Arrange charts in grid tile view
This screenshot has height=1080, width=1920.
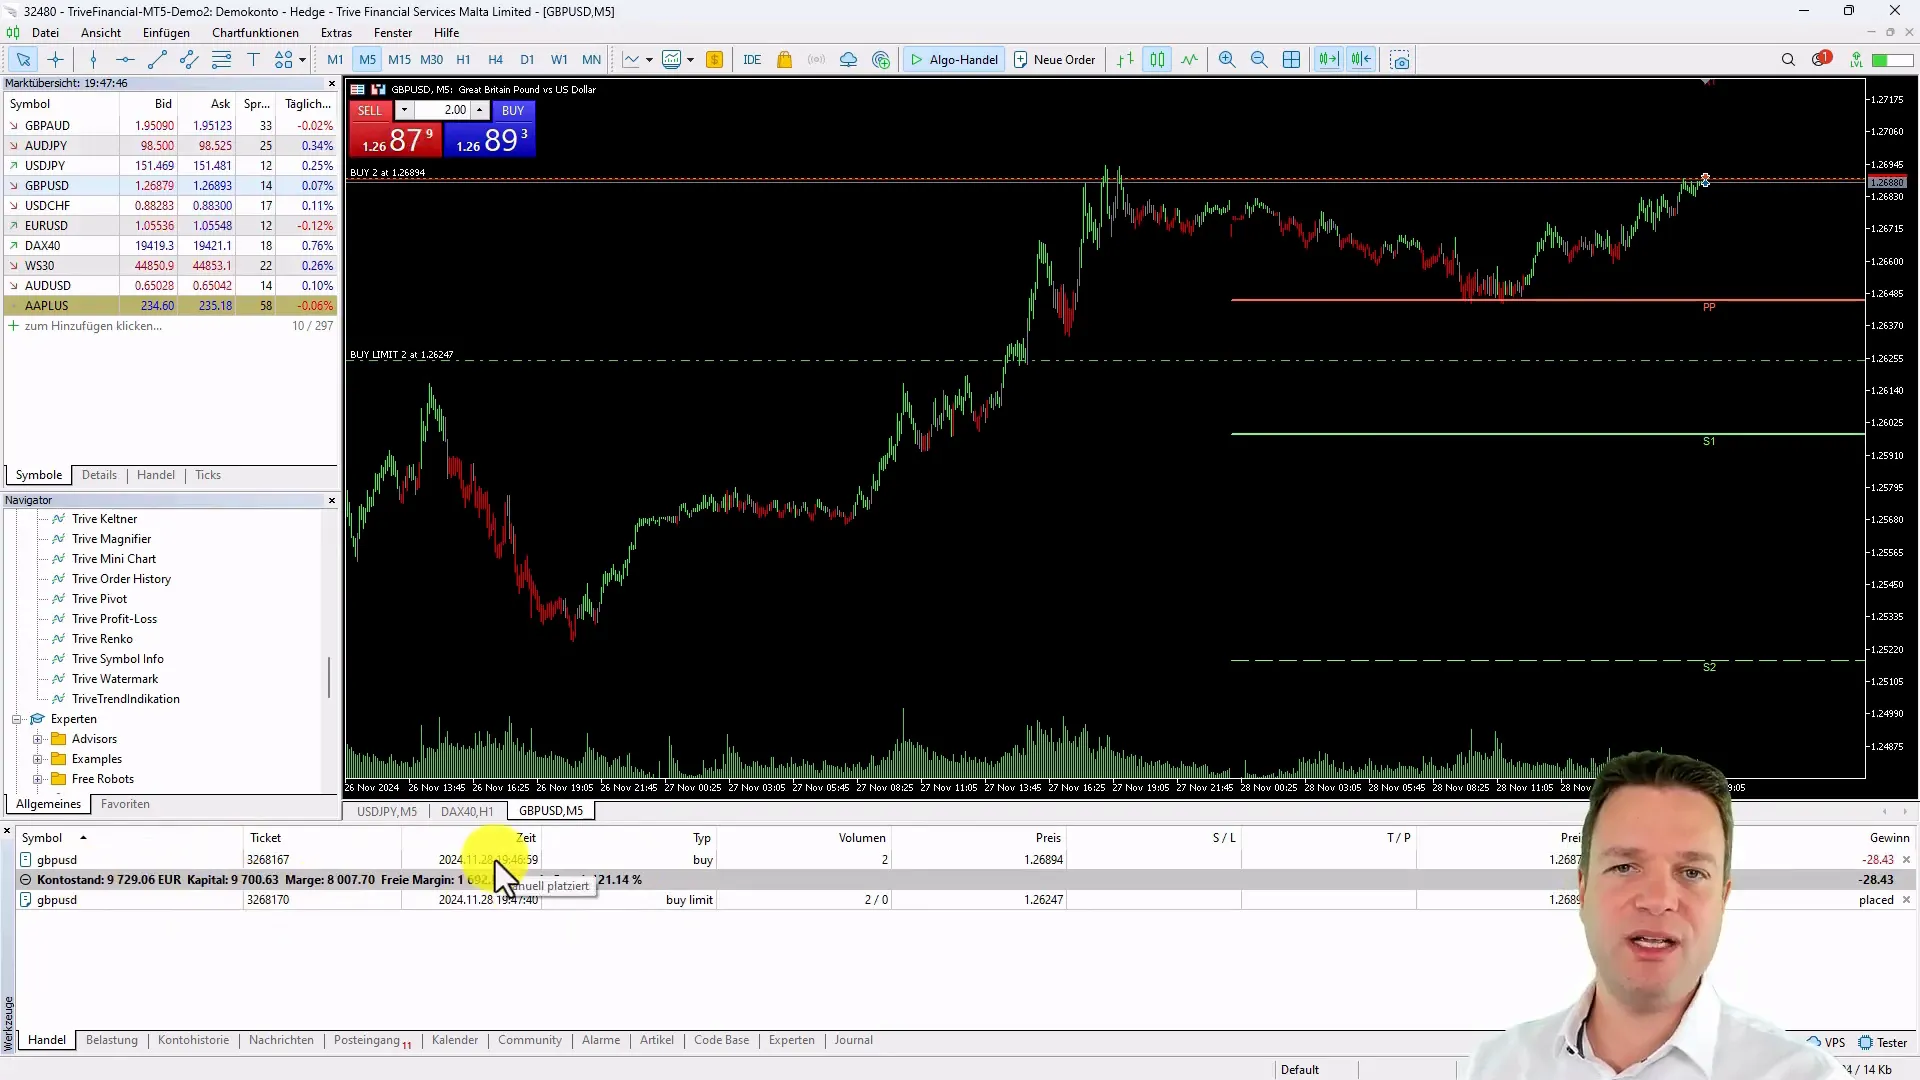click(x=1292, y=60)
